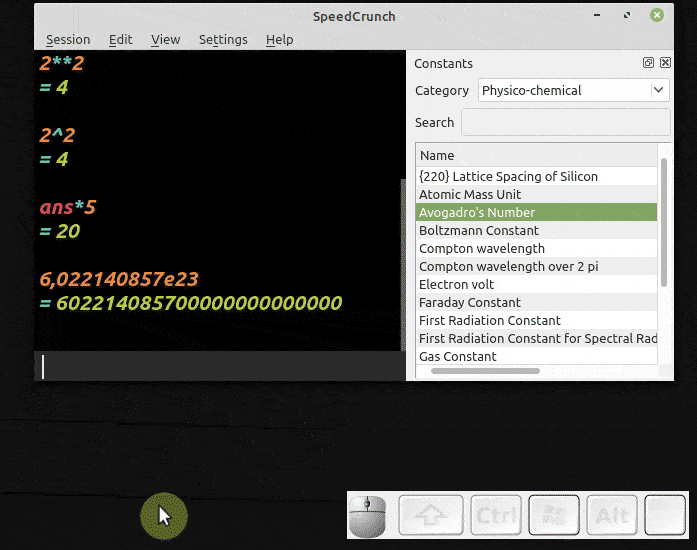
Task: Select Gas Constant row
Action: coord(537,357)
